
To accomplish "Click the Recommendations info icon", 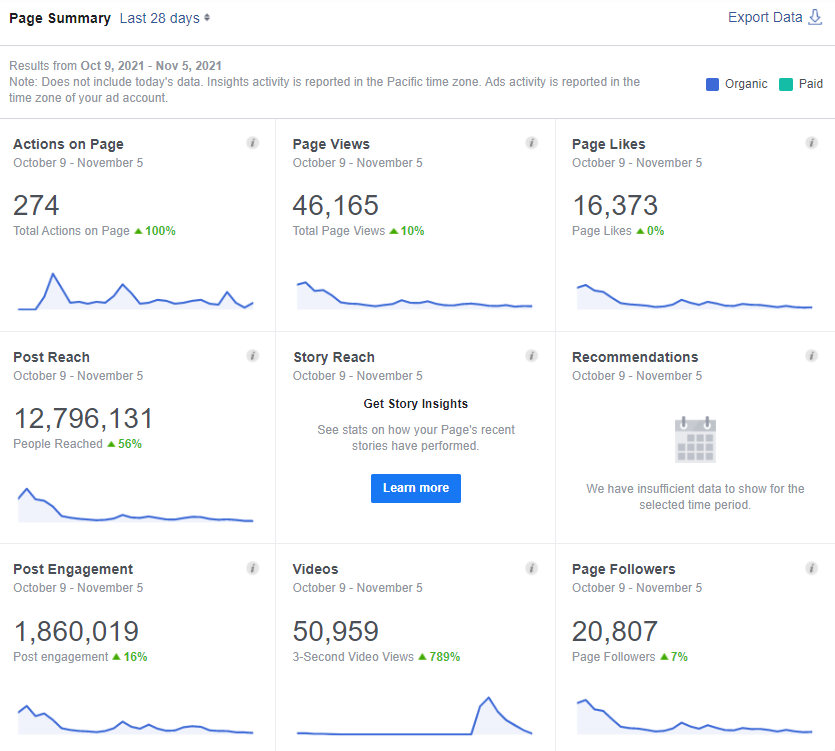I will tap(811, 356).
